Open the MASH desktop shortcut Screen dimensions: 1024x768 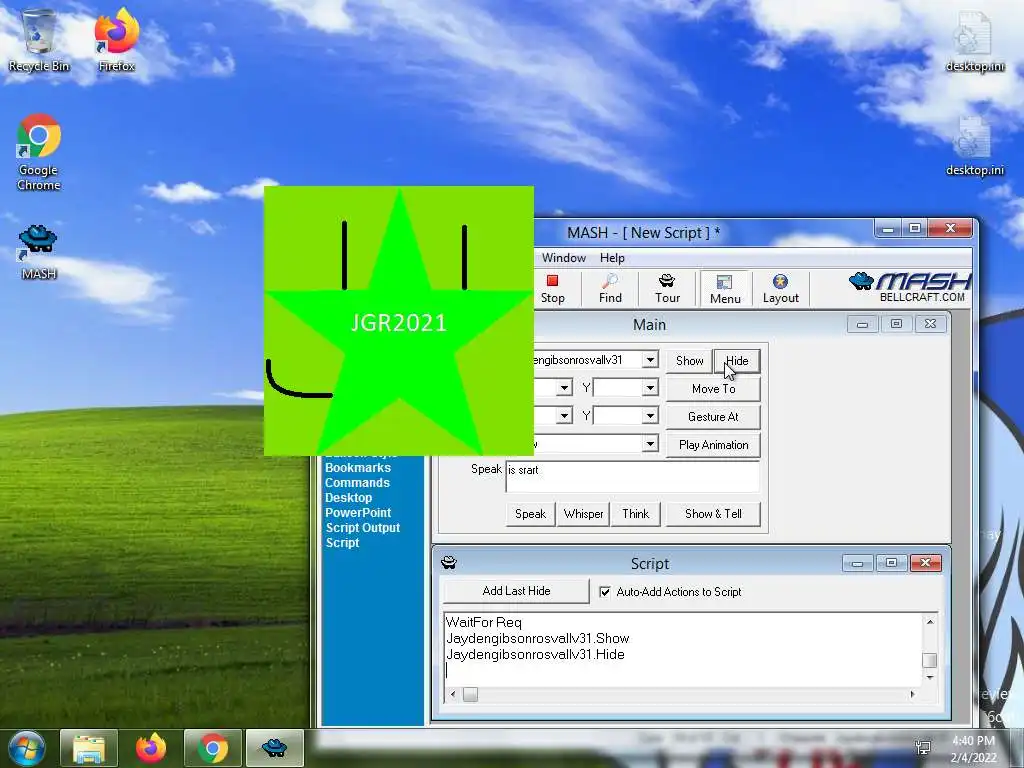coord(39,252)
